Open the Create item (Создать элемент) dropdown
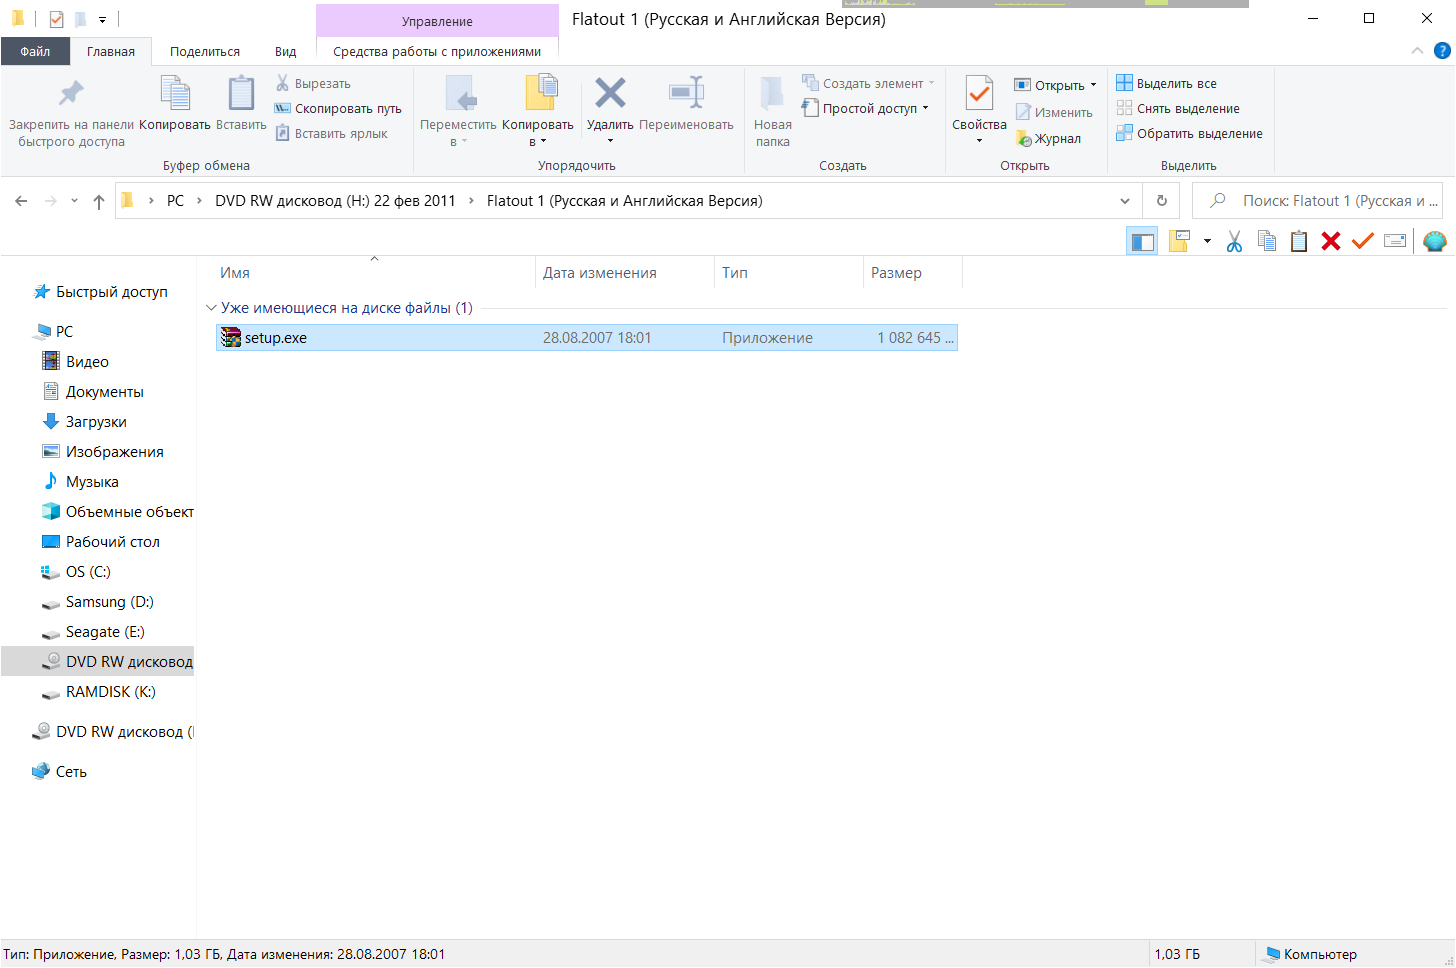1456x968 pixels. [x=869, y=83]
